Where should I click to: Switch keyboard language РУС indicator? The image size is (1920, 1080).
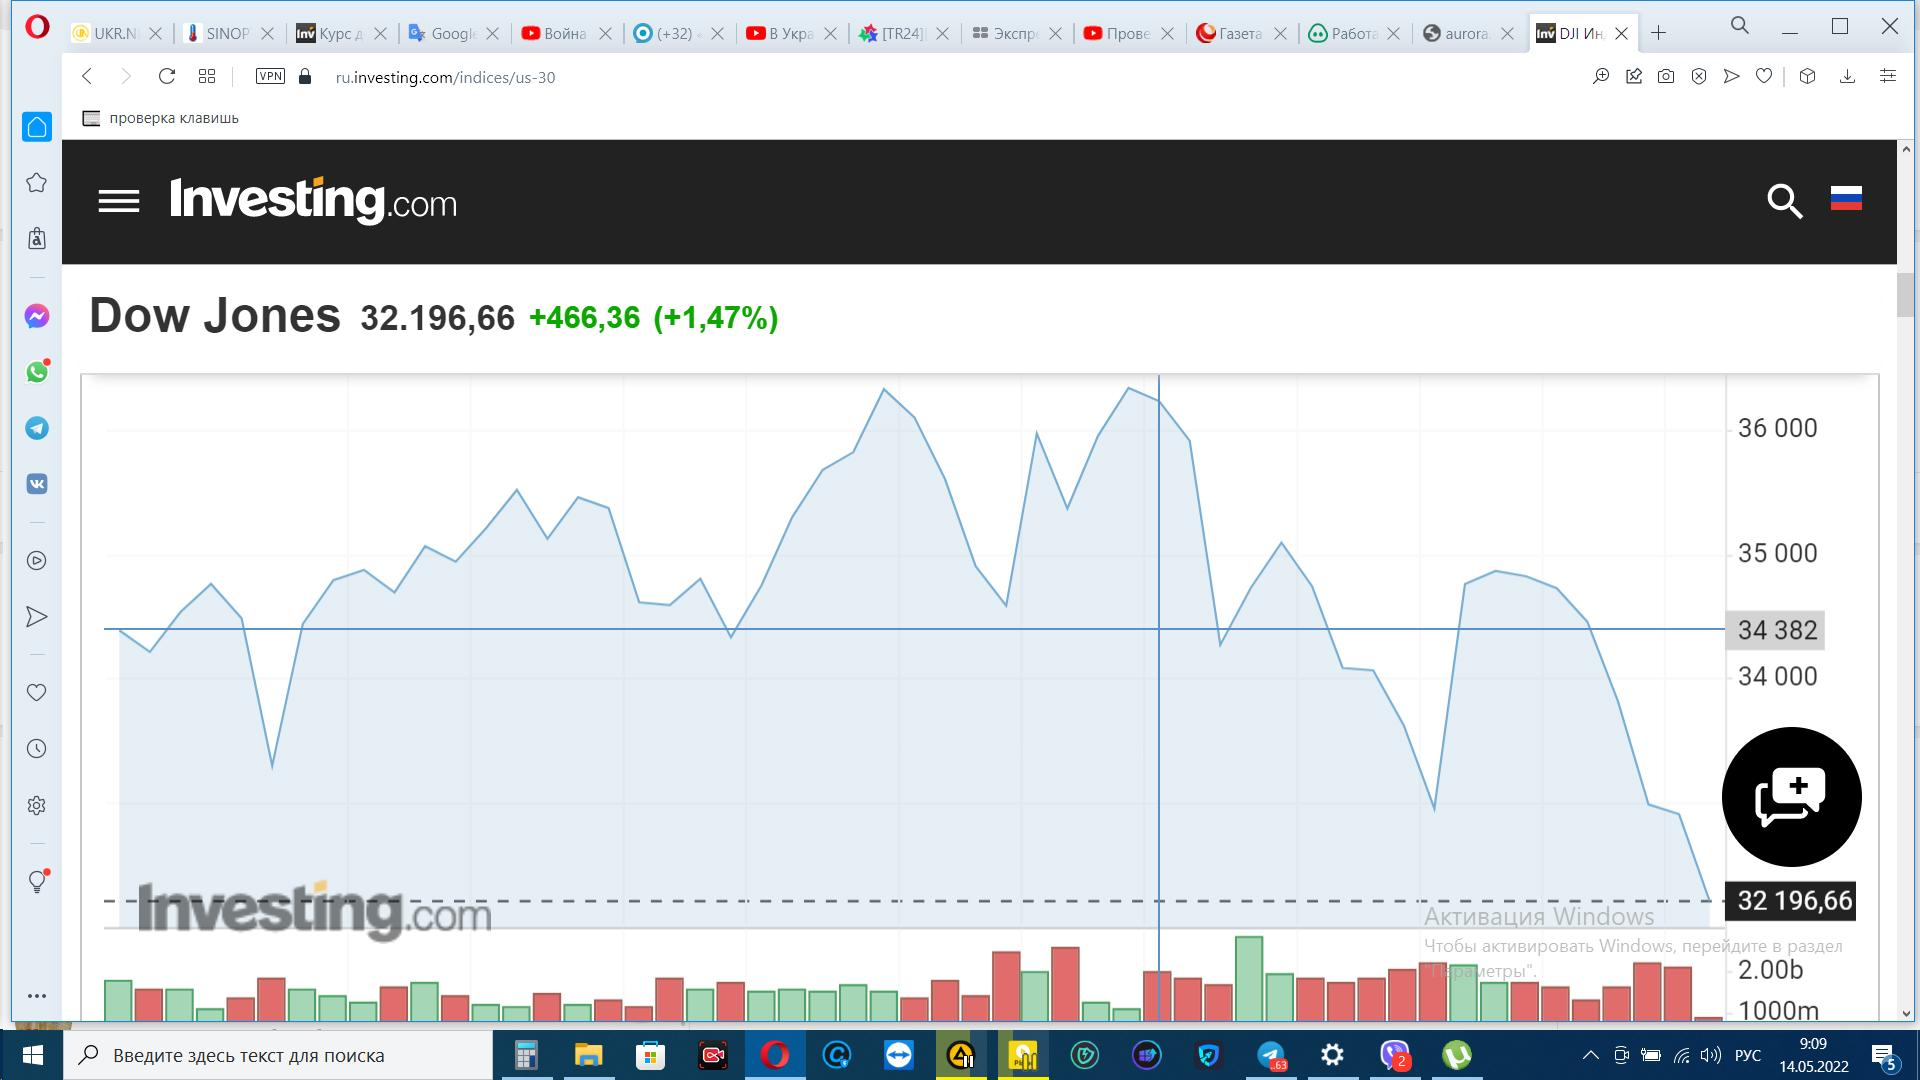point(1747,1055)
